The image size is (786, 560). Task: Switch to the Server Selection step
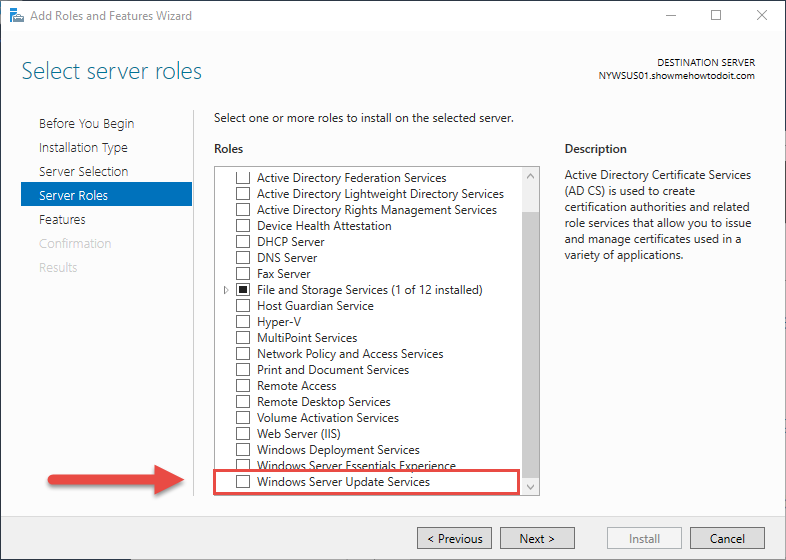tap(84, 171)
